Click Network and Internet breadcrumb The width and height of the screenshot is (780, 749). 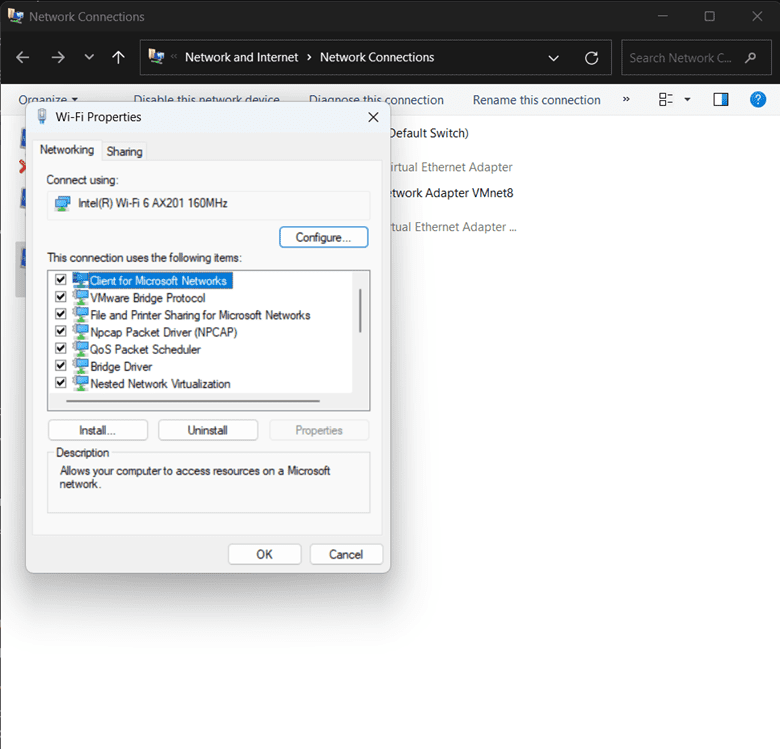(x=241, y=58)
